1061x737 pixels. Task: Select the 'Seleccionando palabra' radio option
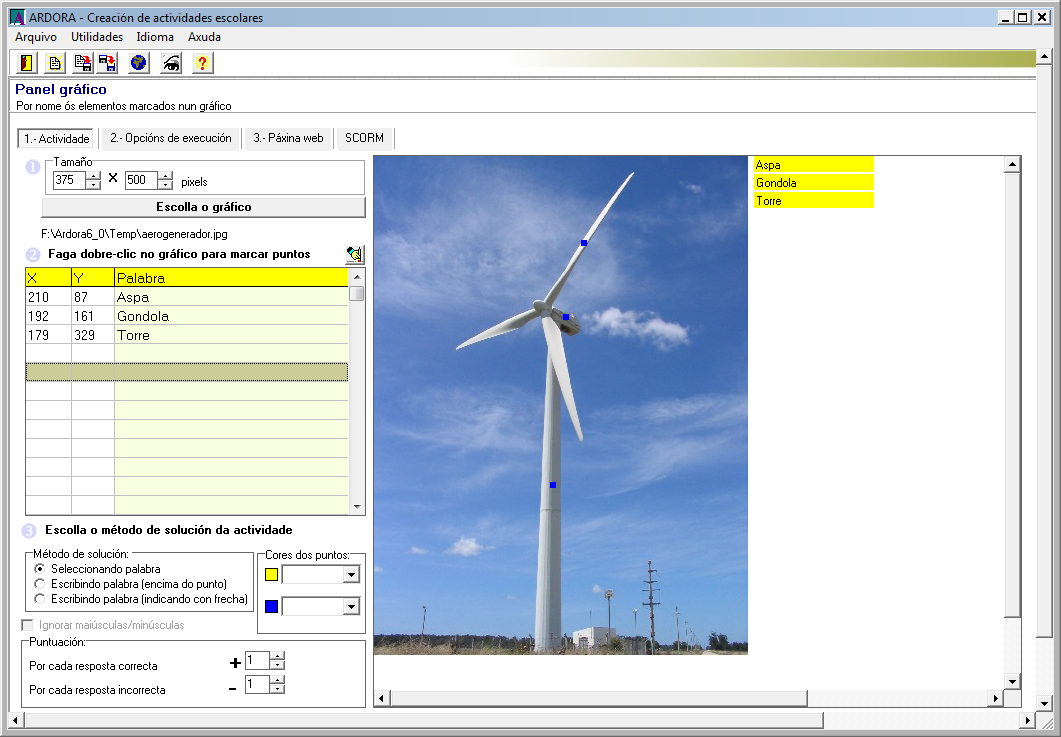click(x=40, y=569)
